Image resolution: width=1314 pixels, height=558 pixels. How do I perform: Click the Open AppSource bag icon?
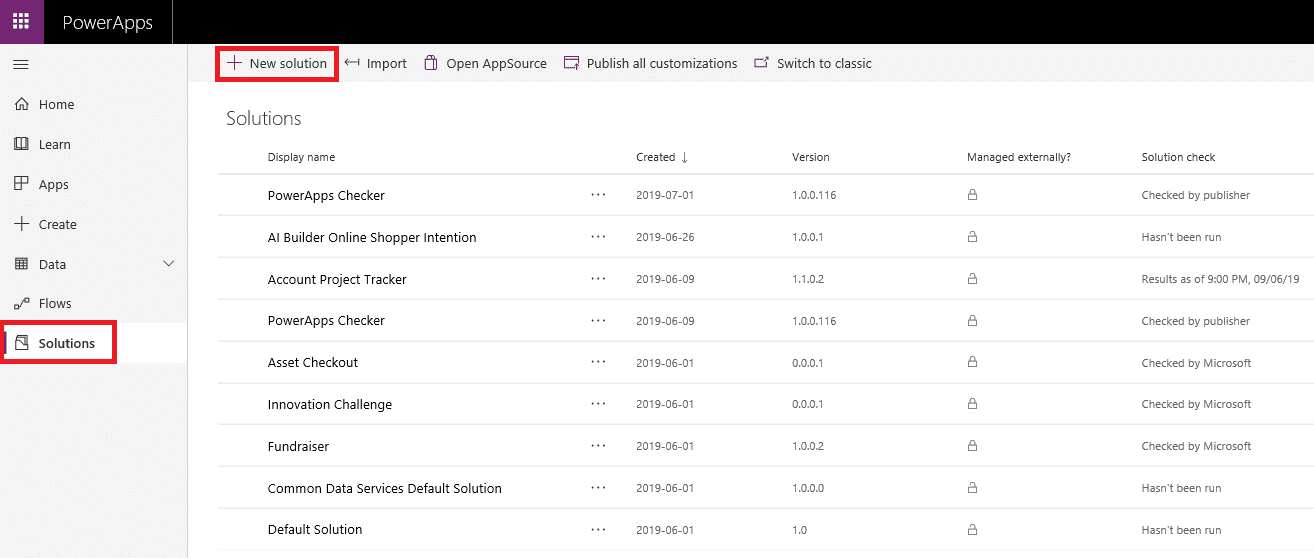pyautogui.click(x=431, y=63)
